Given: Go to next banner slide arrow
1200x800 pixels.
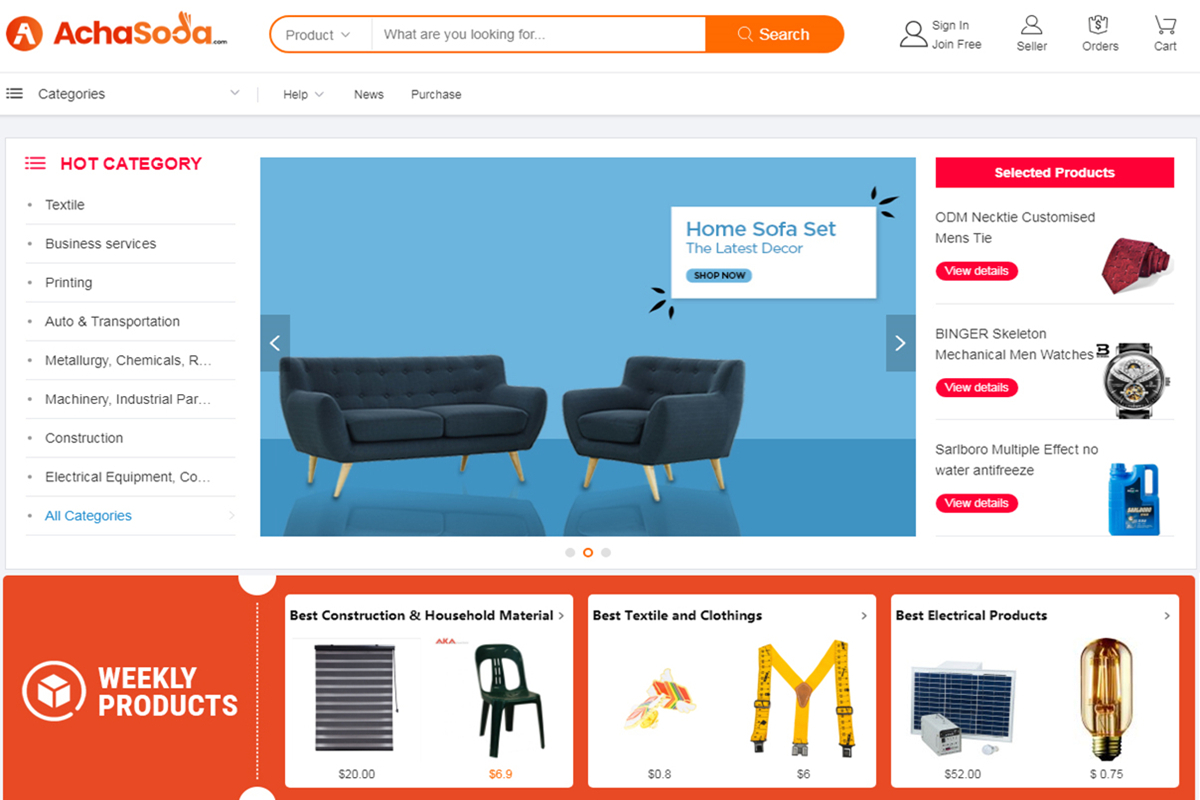Looking at the screenshot, I should click(900, 343).
